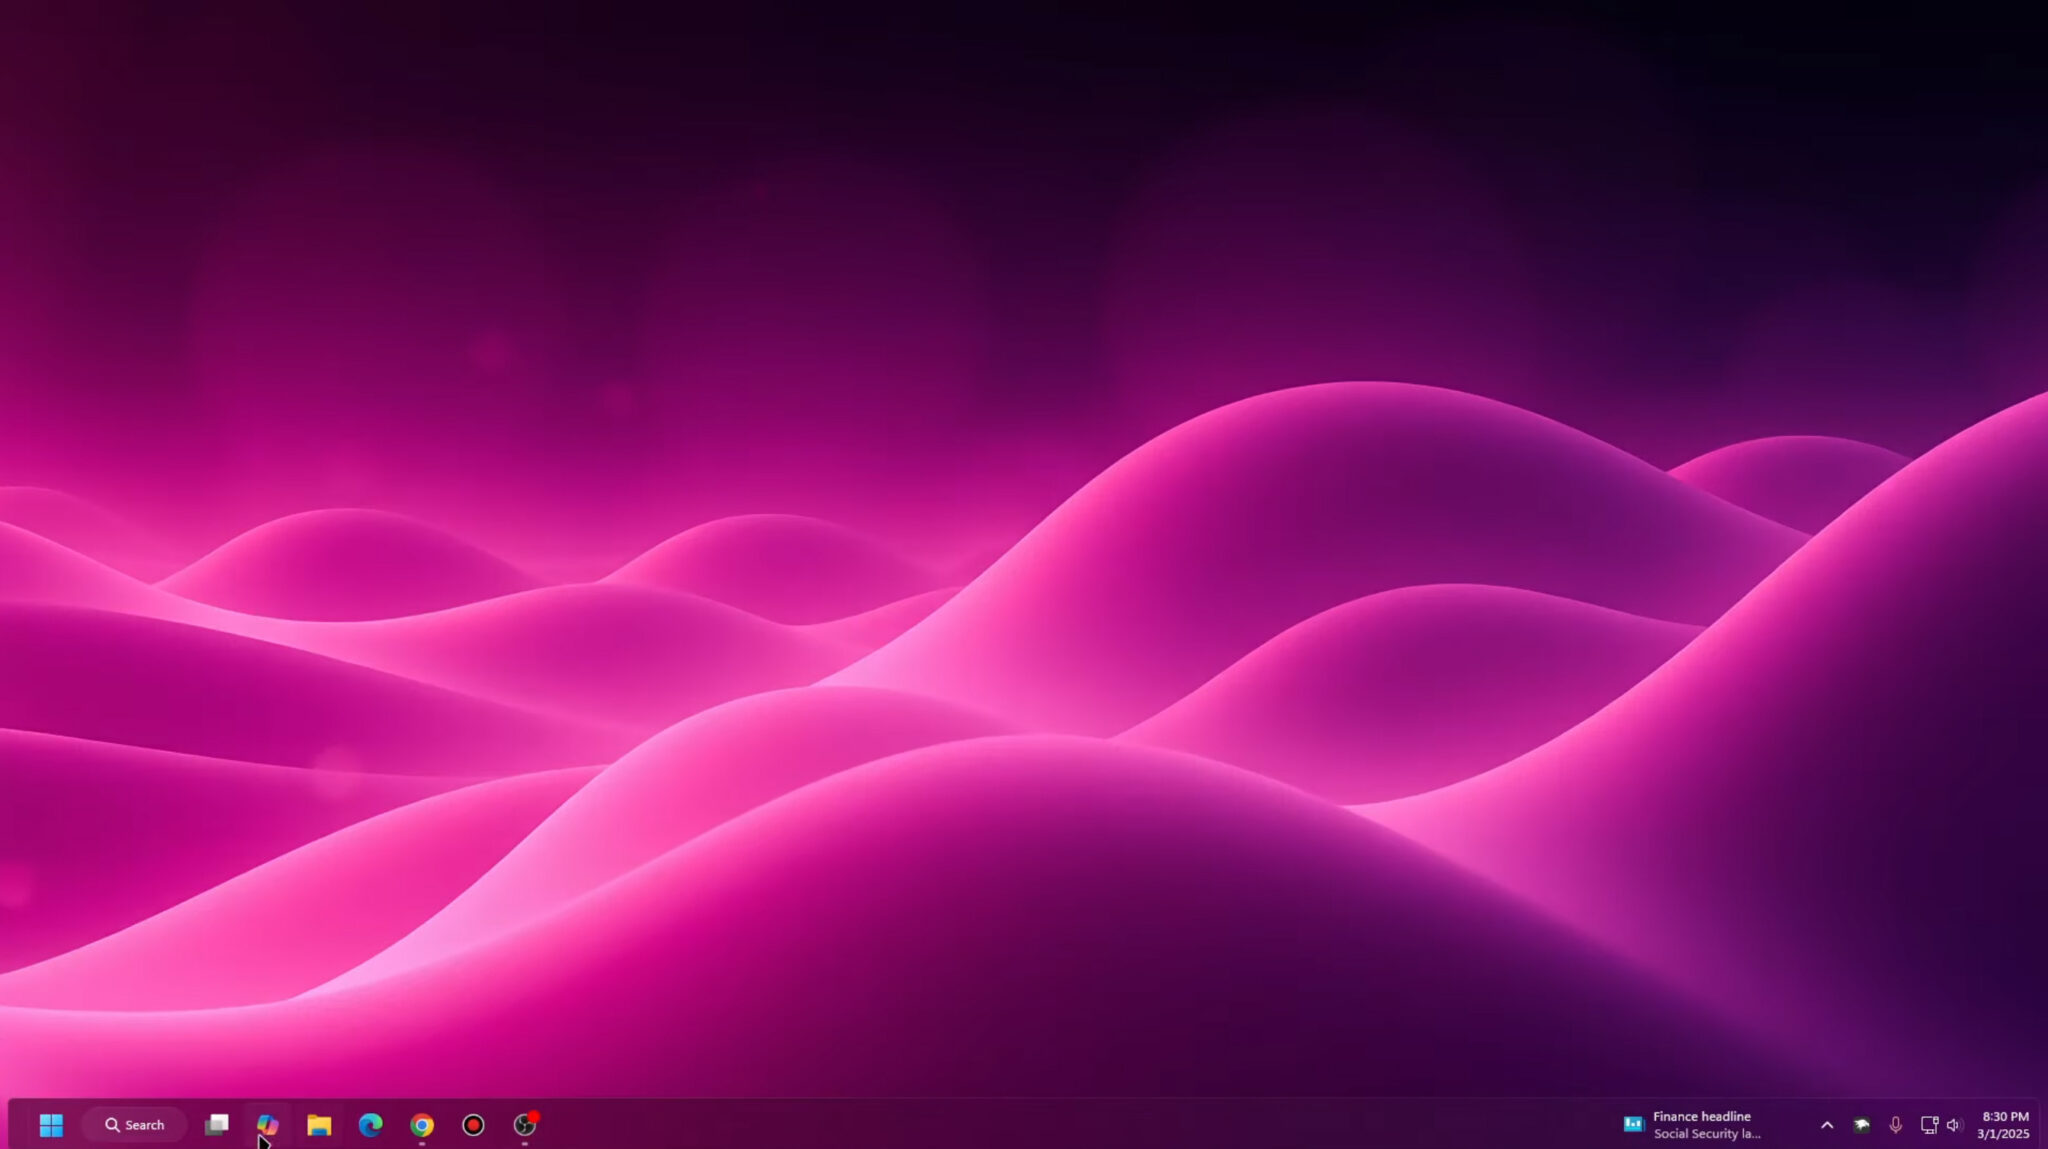Open Microsoft Copilot from the taskbar

[266, 1124]
